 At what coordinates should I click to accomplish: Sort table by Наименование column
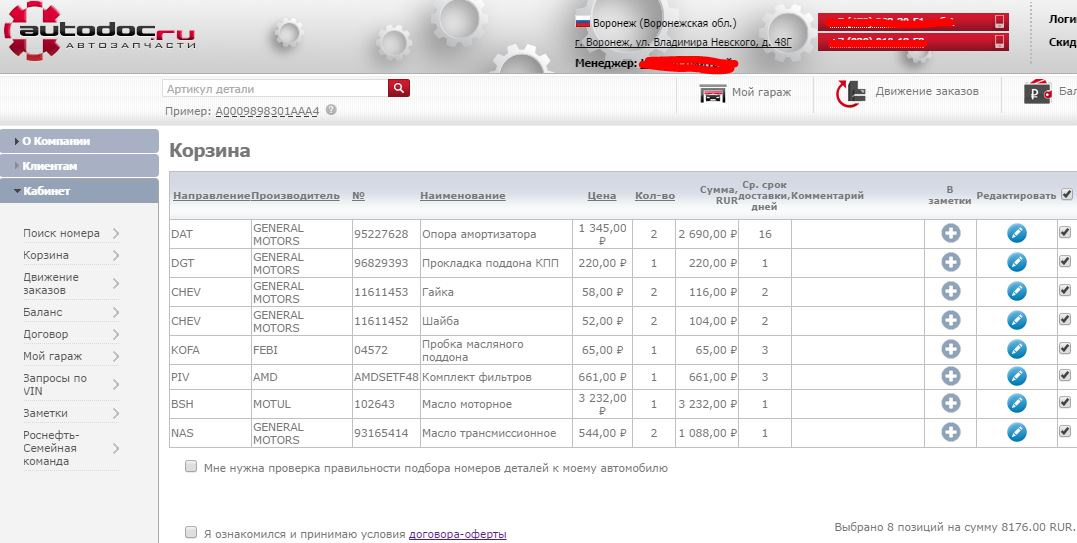462,196
